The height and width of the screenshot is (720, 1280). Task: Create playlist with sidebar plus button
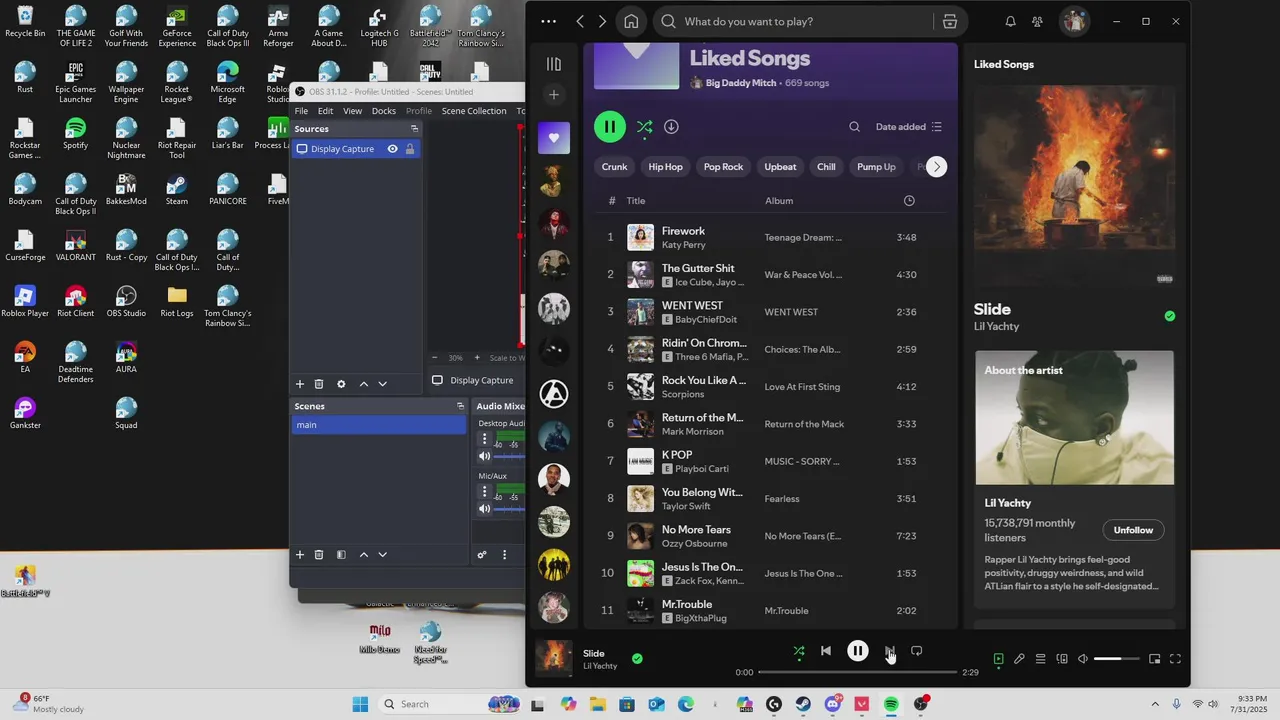point(554,95)
